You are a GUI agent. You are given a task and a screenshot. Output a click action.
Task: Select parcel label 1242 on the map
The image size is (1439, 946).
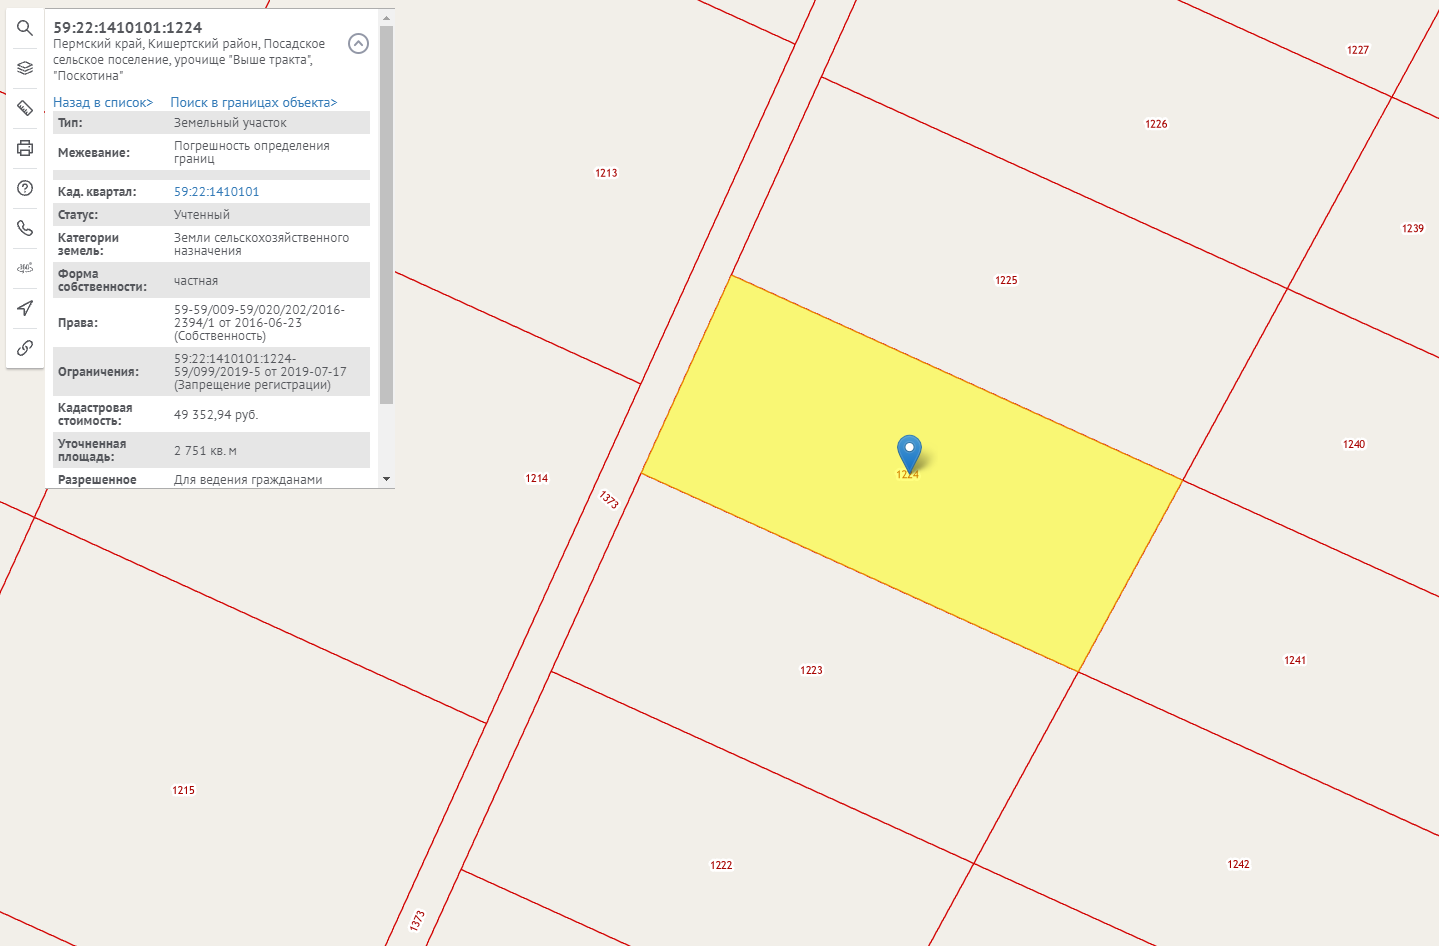[x=1239, y=864]
